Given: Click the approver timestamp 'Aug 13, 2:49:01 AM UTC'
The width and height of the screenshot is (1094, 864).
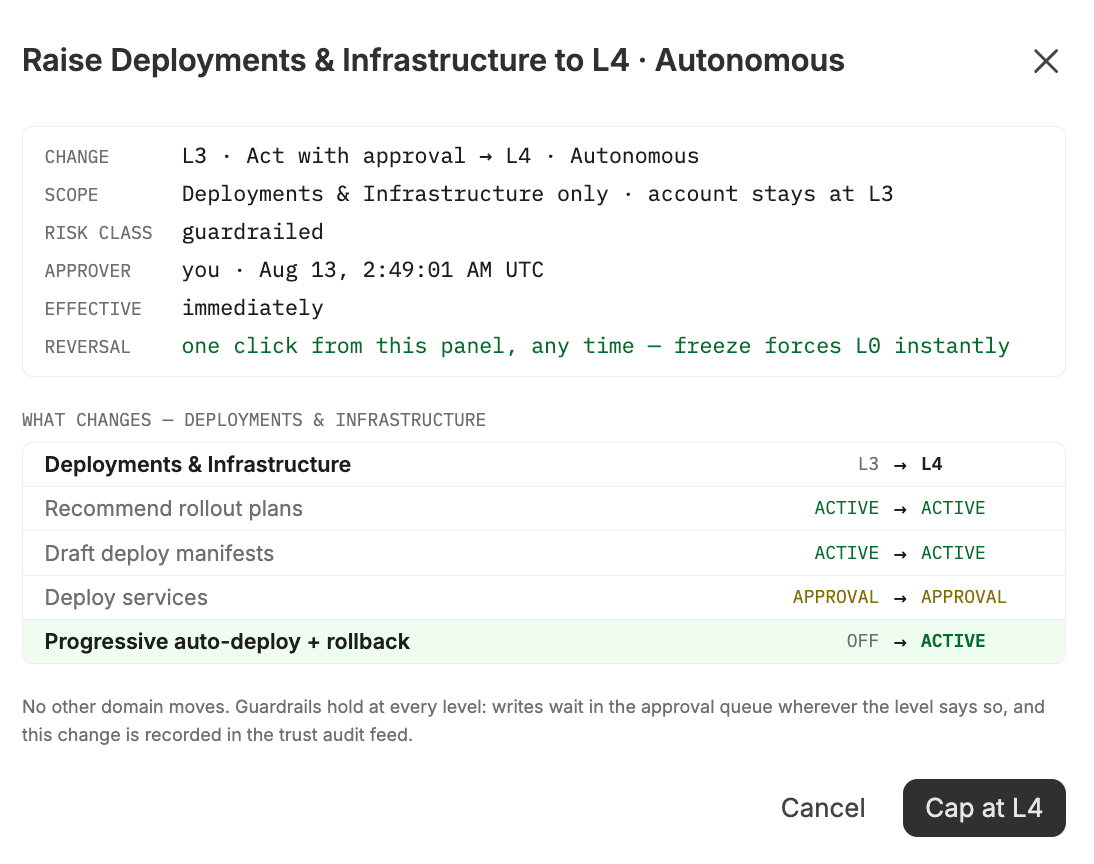Looking at the screenshot, I should click(401, 270).
